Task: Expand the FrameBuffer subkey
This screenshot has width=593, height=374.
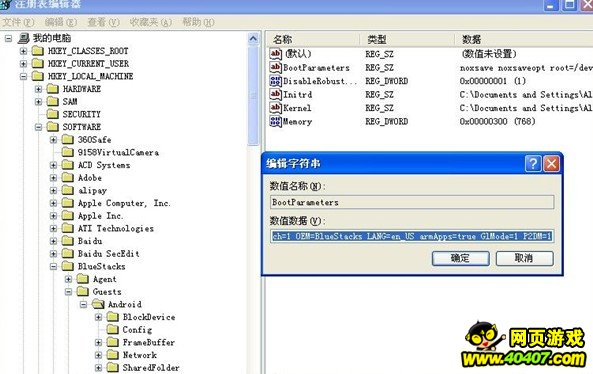Action: (98, 342)
